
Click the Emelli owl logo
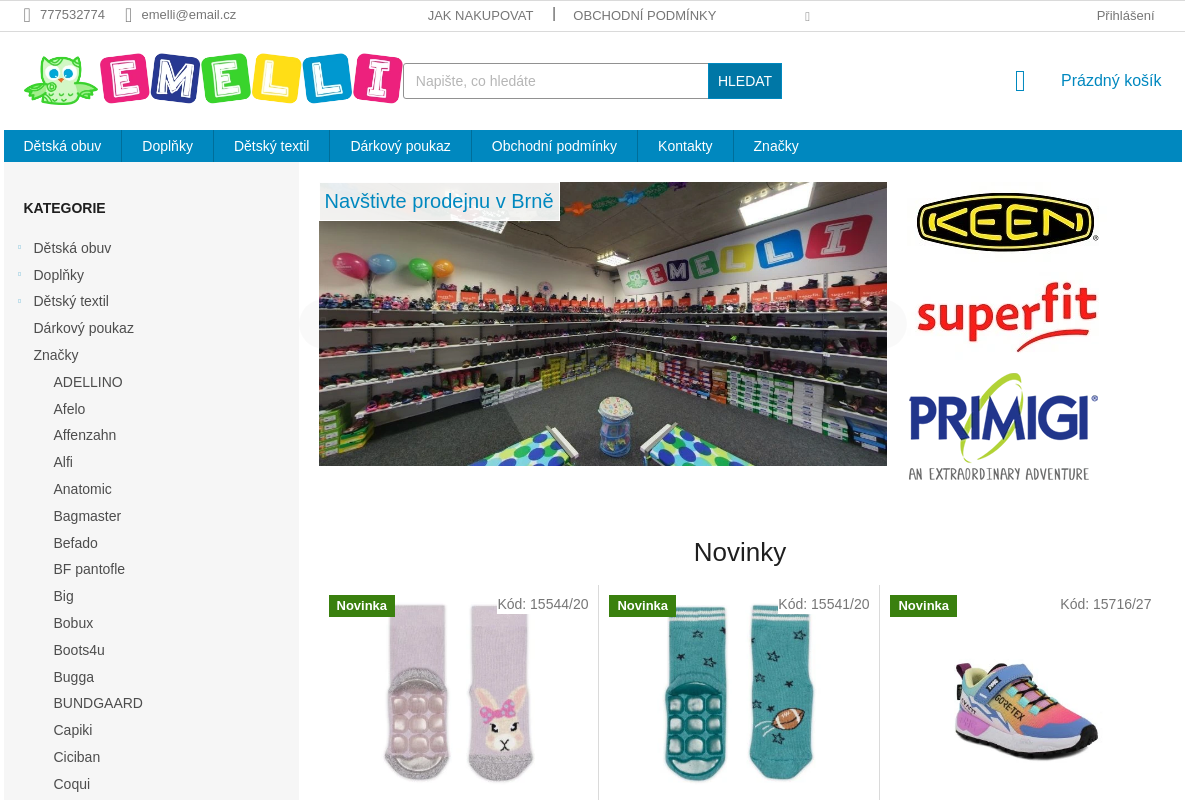(212, 78)
